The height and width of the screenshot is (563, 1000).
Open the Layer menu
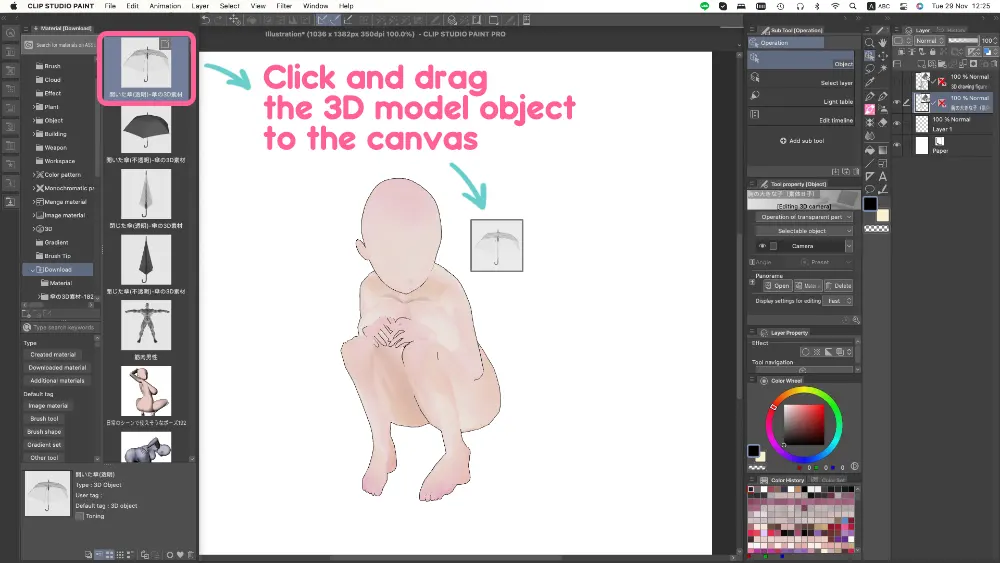(x=200, y=6)
